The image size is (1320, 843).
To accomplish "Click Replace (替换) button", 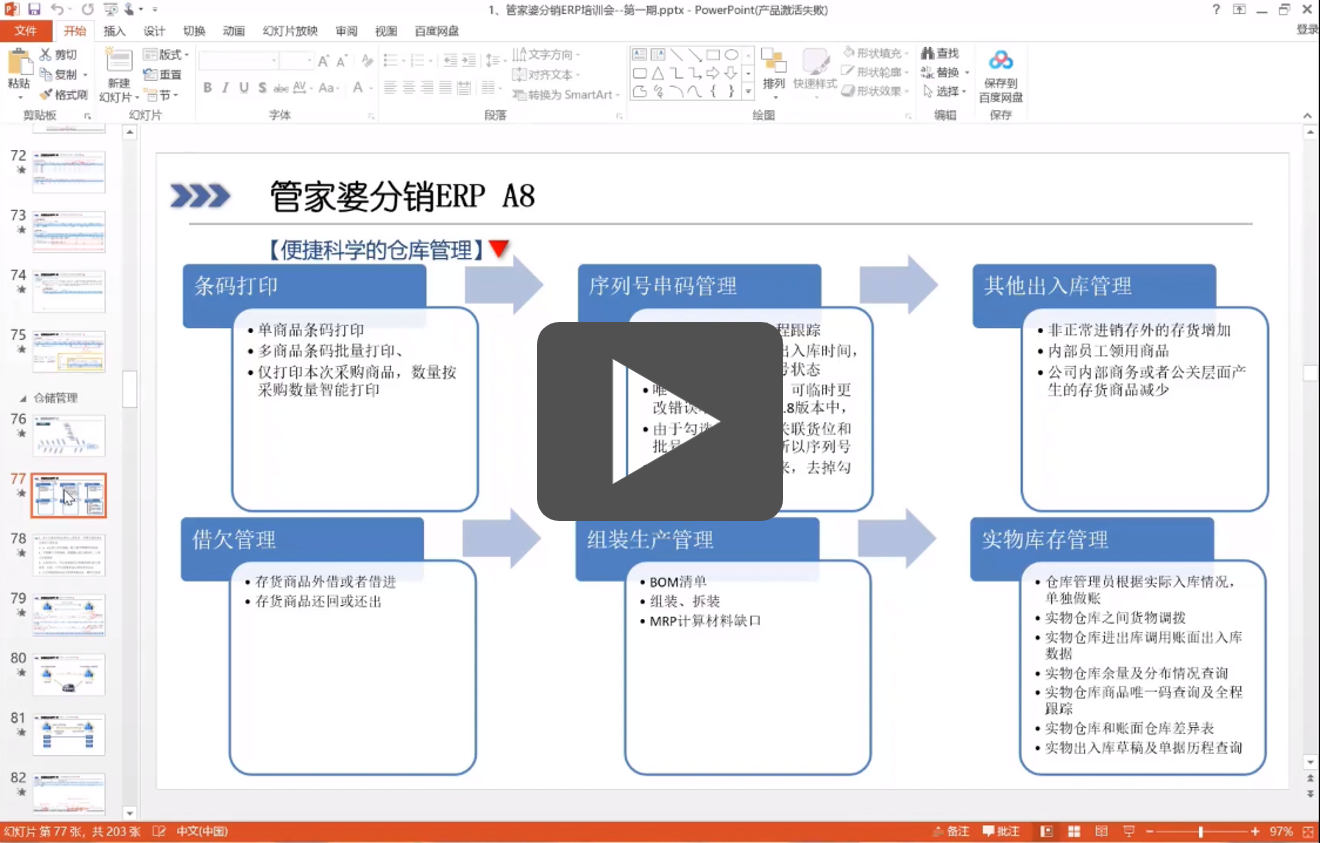I will [945, 72].
